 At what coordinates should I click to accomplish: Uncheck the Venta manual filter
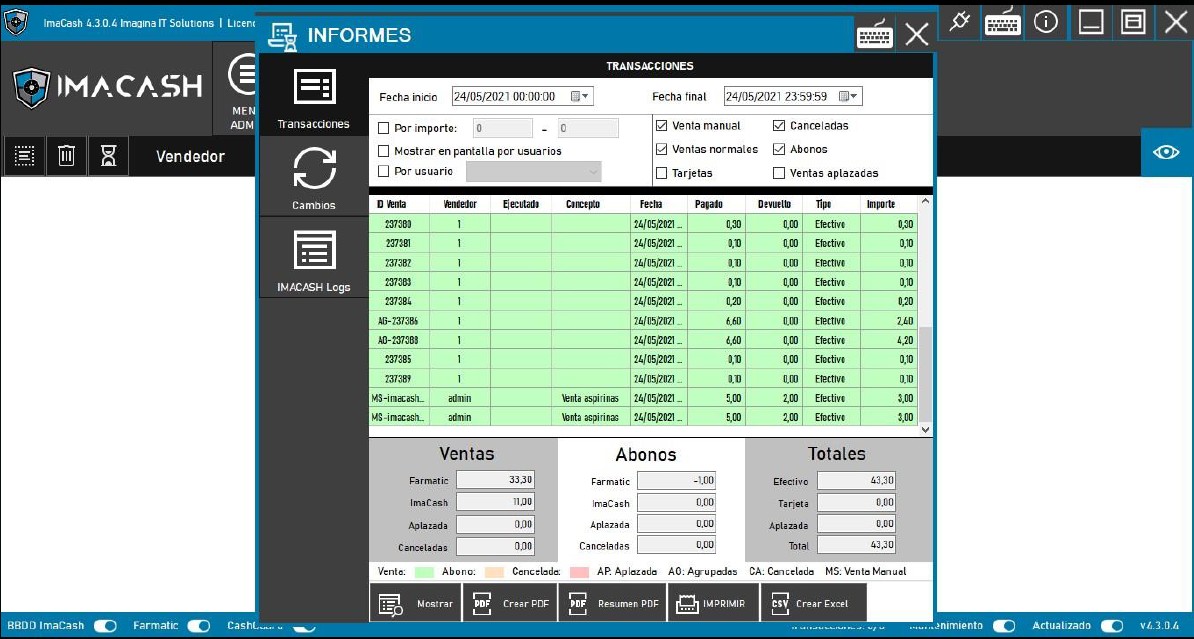663,125
